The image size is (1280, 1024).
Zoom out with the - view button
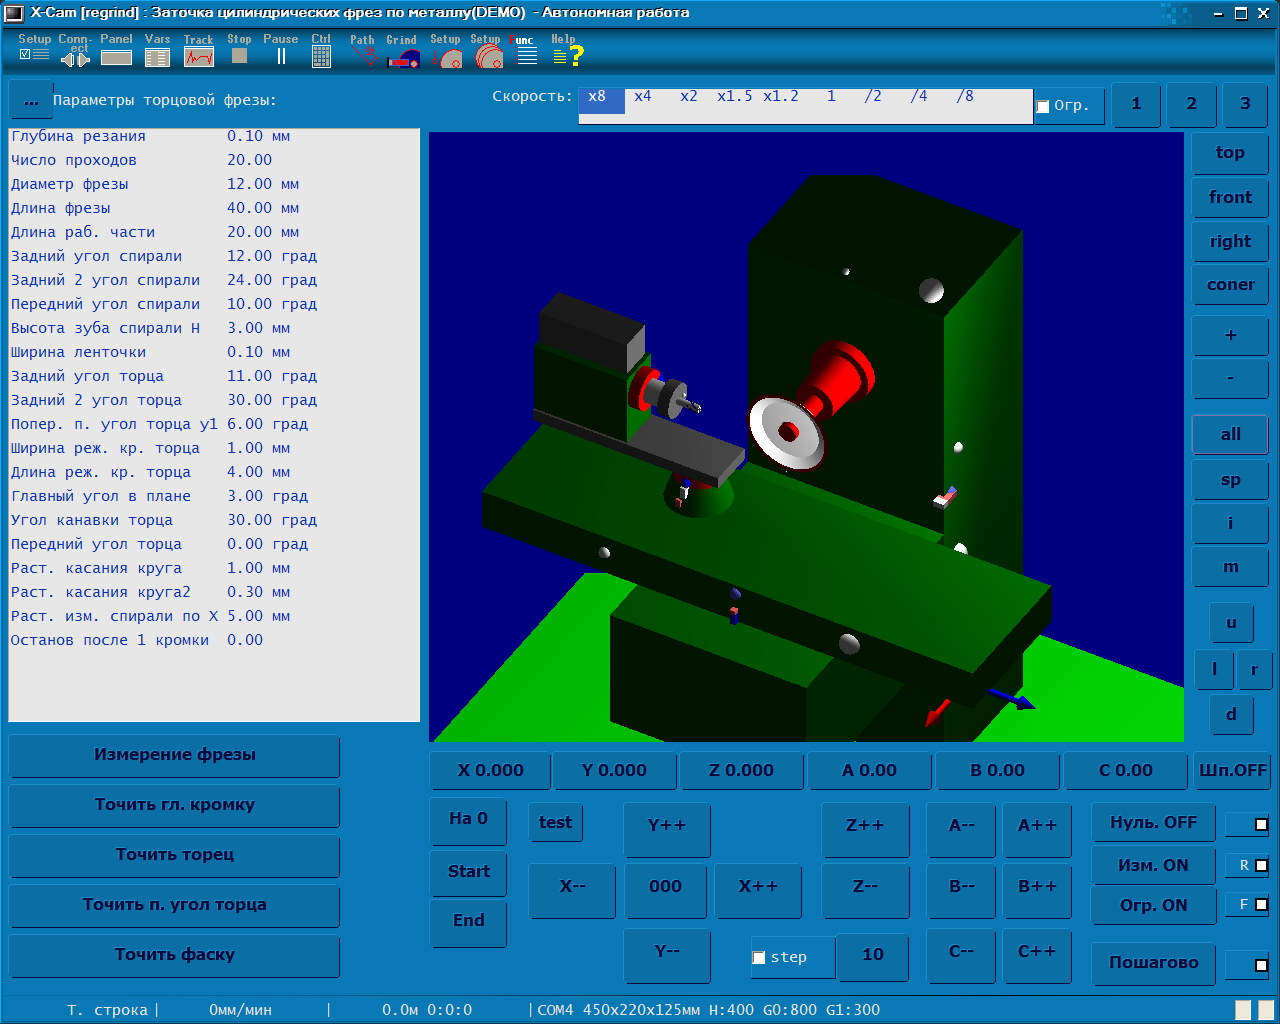tap(1230, 379)
